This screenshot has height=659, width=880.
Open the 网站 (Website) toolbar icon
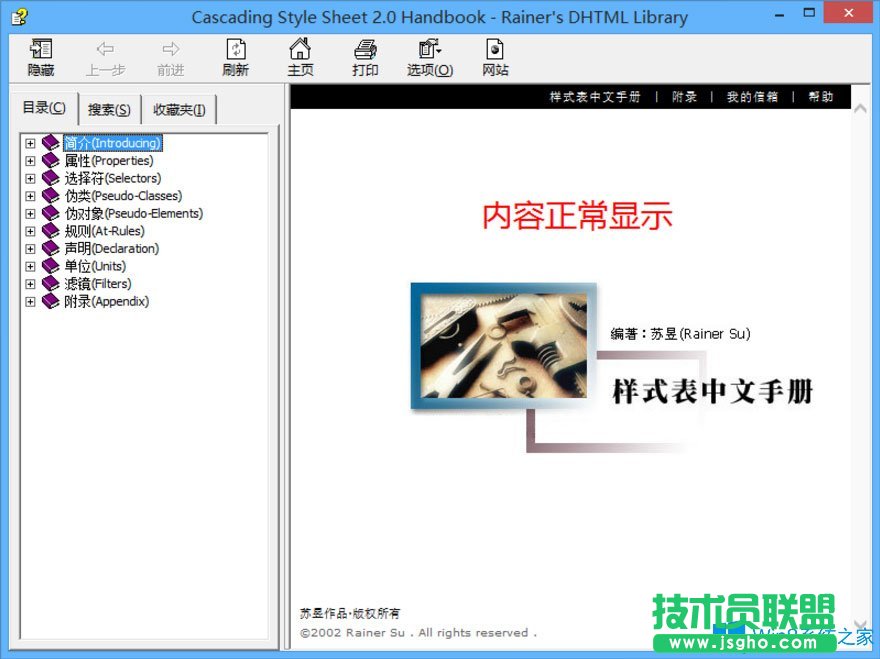tap(494, 56)
